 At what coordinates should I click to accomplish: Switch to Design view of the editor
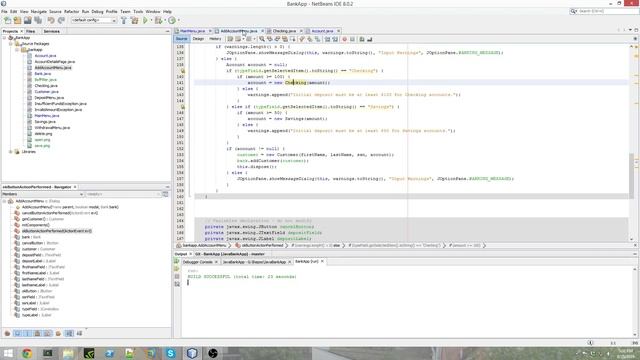[198, 39]
